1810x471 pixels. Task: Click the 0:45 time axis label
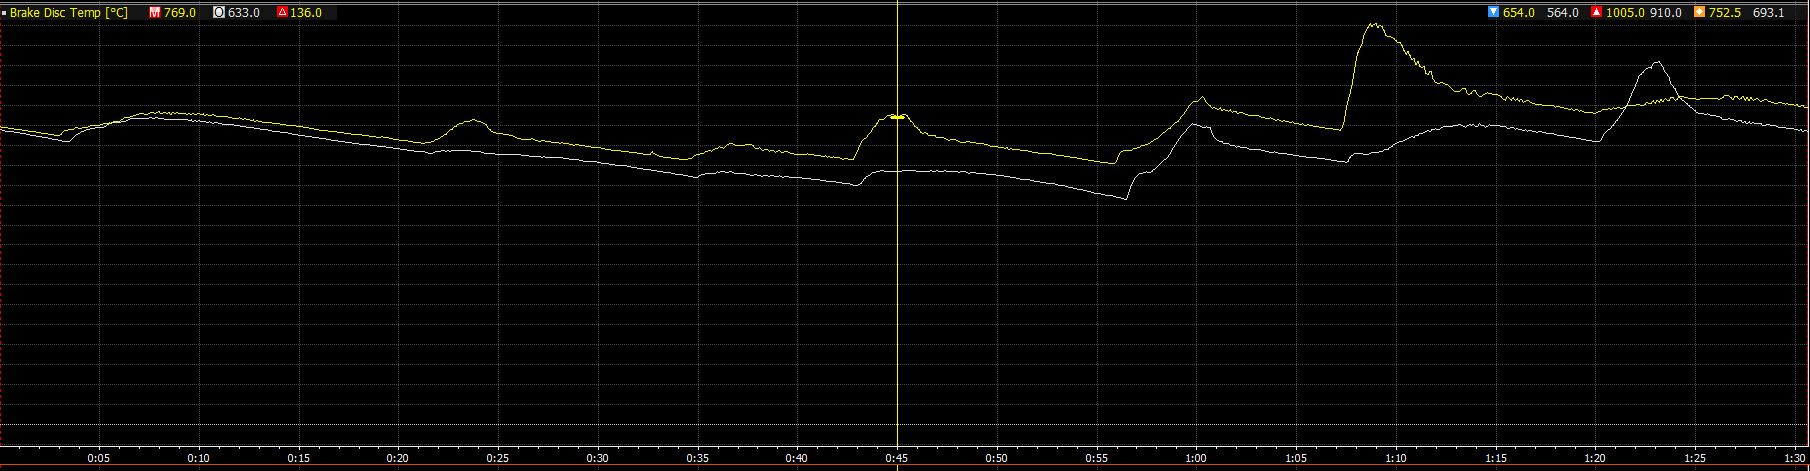point(897,459)
